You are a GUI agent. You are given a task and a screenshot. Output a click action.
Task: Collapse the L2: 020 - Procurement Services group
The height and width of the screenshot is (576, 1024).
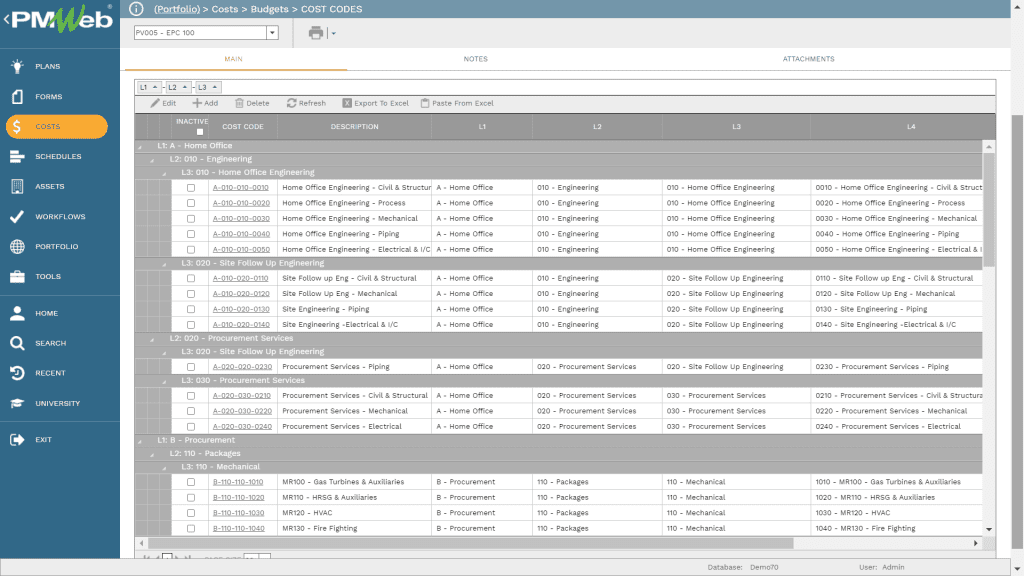coord(152,340)
